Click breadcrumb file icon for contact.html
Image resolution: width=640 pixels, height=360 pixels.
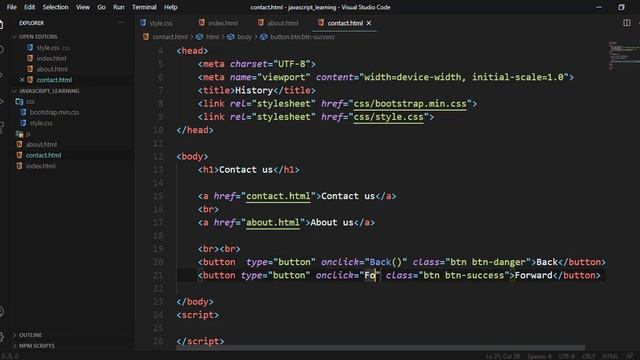click(146, 37)
